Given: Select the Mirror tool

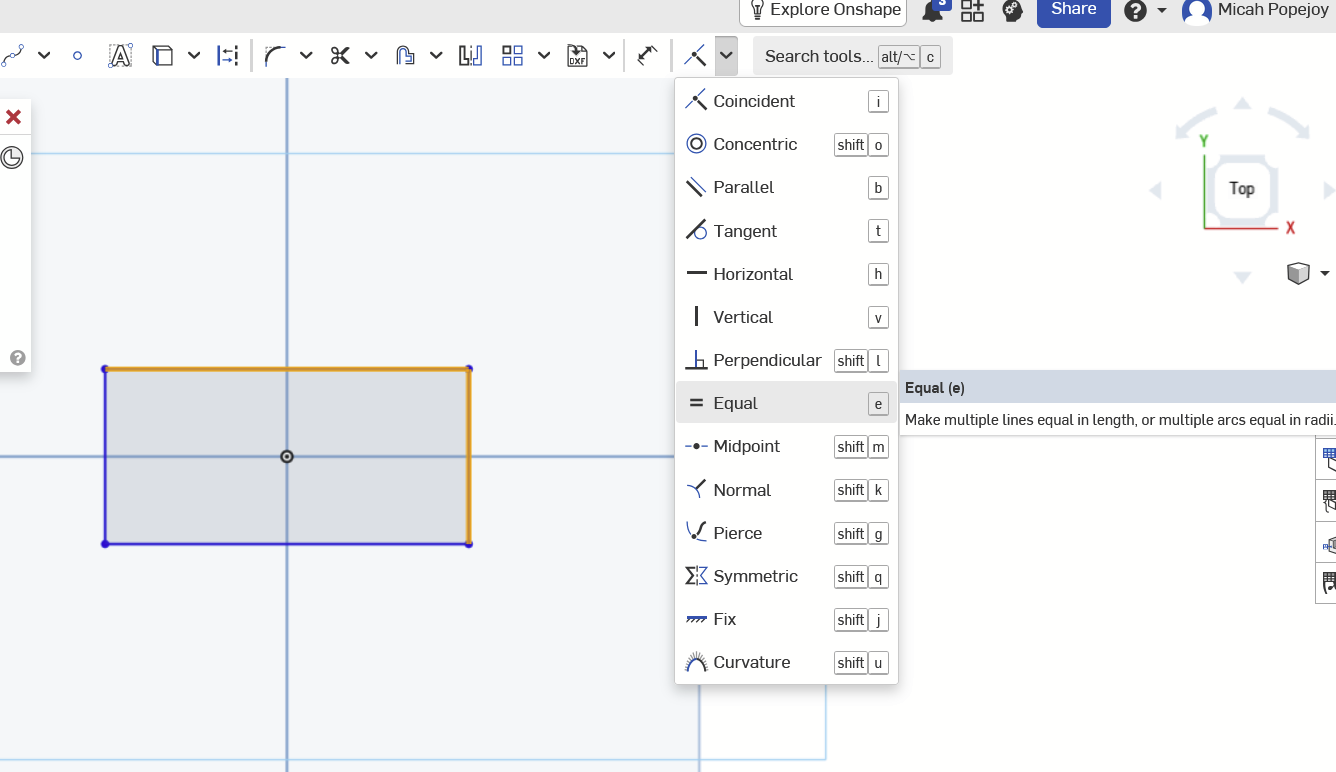Looking at the screenshot, I should point(470,56).
